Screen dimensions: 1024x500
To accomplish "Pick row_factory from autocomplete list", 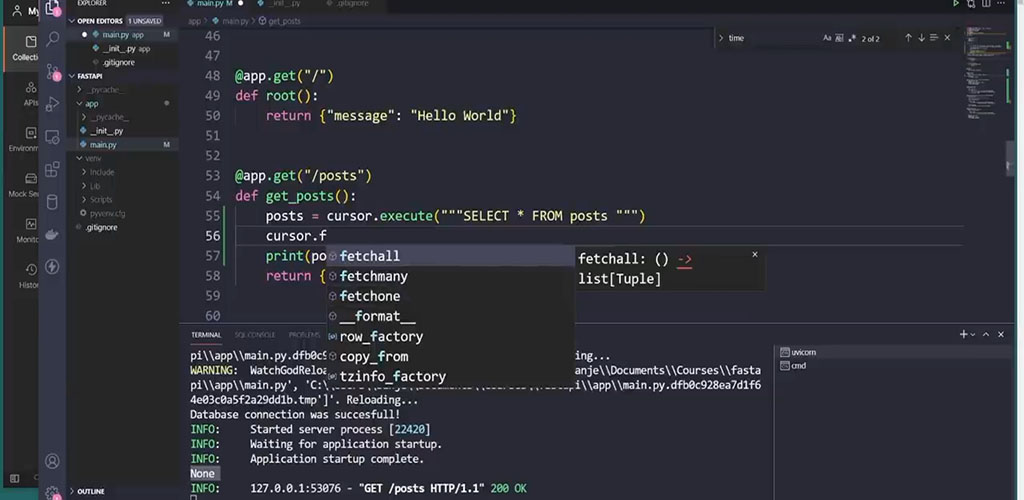I will 451,337.
